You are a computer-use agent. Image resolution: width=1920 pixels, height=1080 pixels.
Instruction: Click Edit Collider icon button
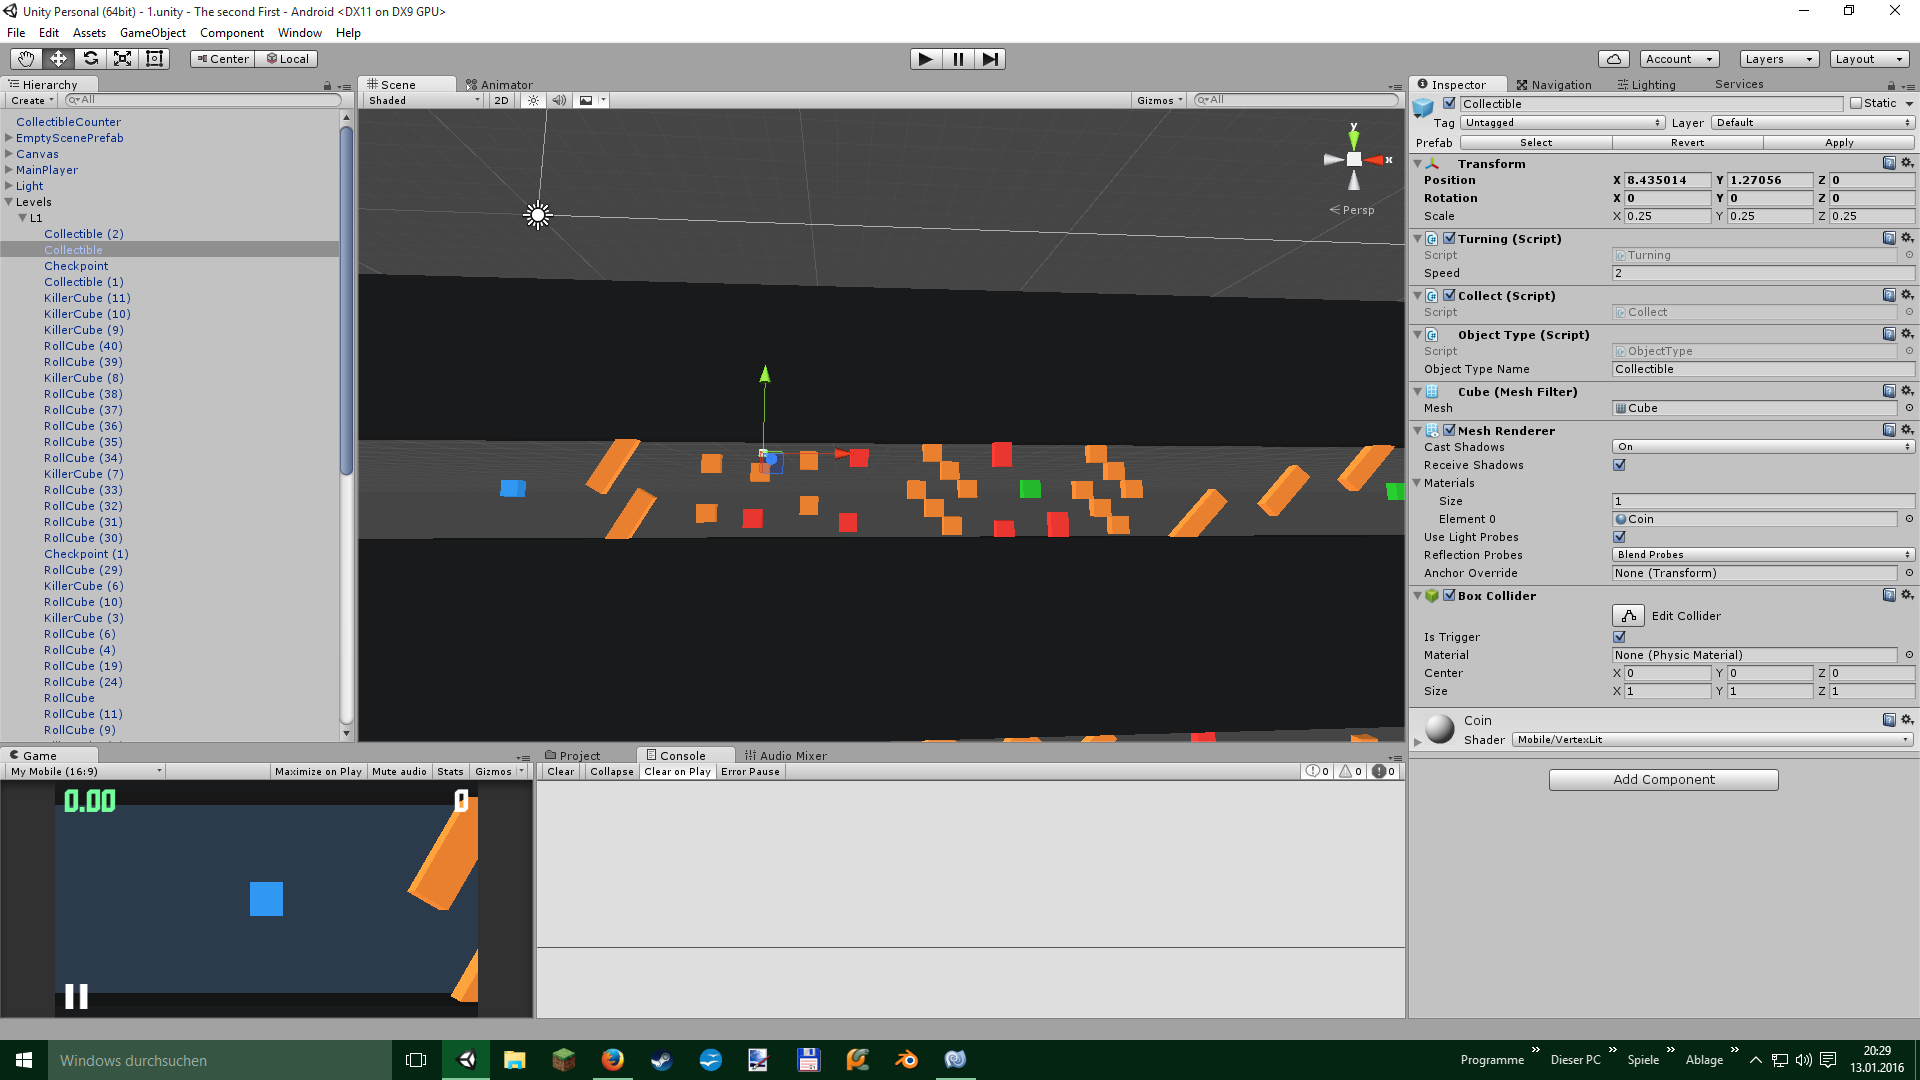click(1628, 616)
